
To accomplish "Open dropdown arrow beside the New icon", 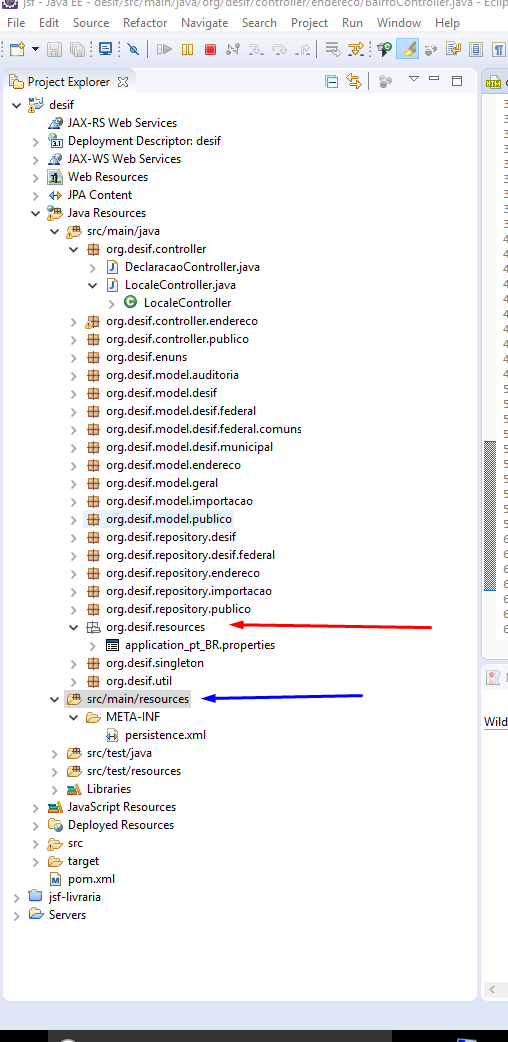I will (35, 49).
